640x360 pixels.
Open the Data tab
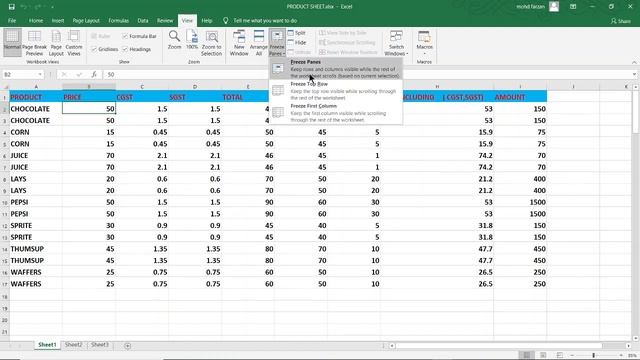coord(143,20)
